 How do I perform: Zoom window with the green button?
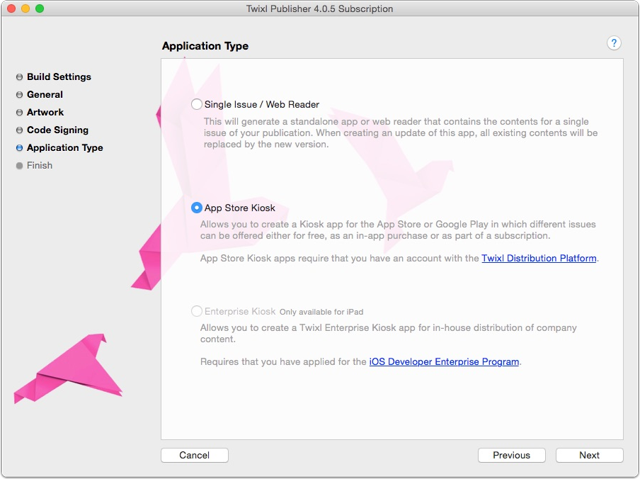40,9
